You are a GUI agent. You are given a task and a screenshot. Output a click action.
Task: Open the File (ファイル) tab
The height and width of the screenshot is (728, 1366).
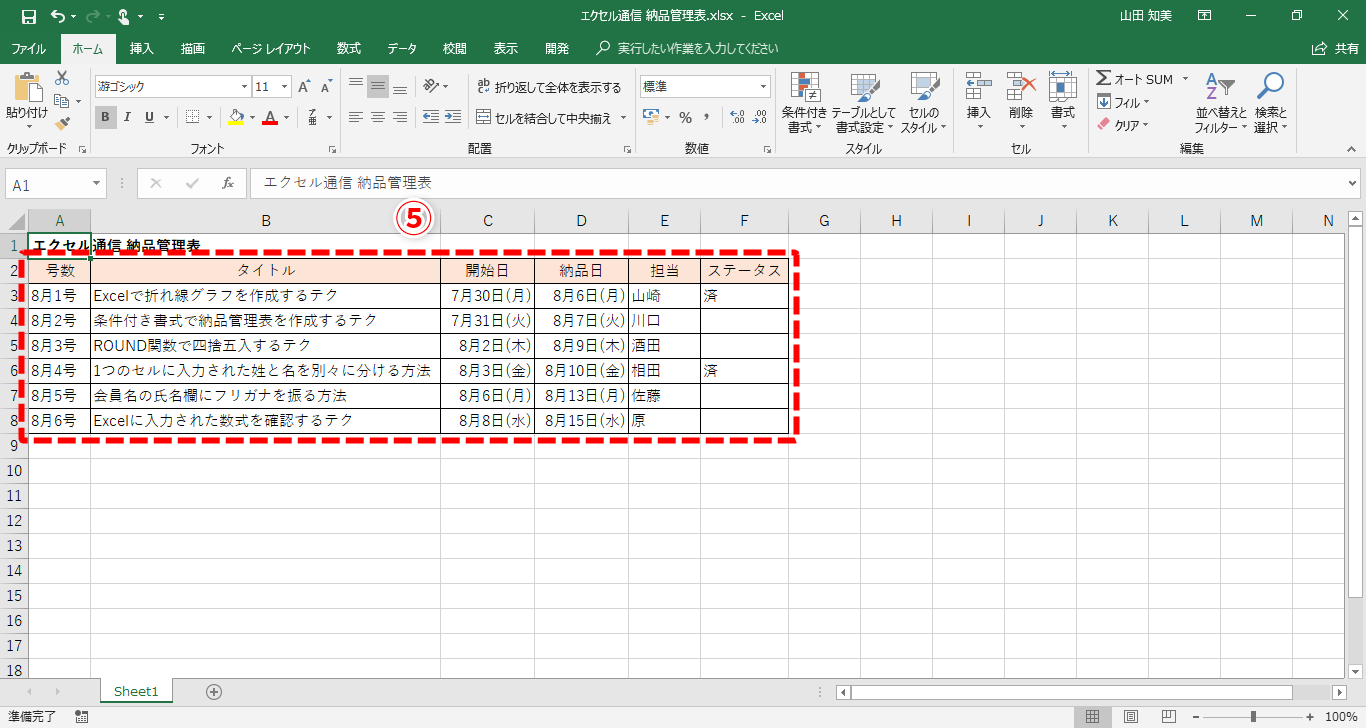(x=28, y=48)
